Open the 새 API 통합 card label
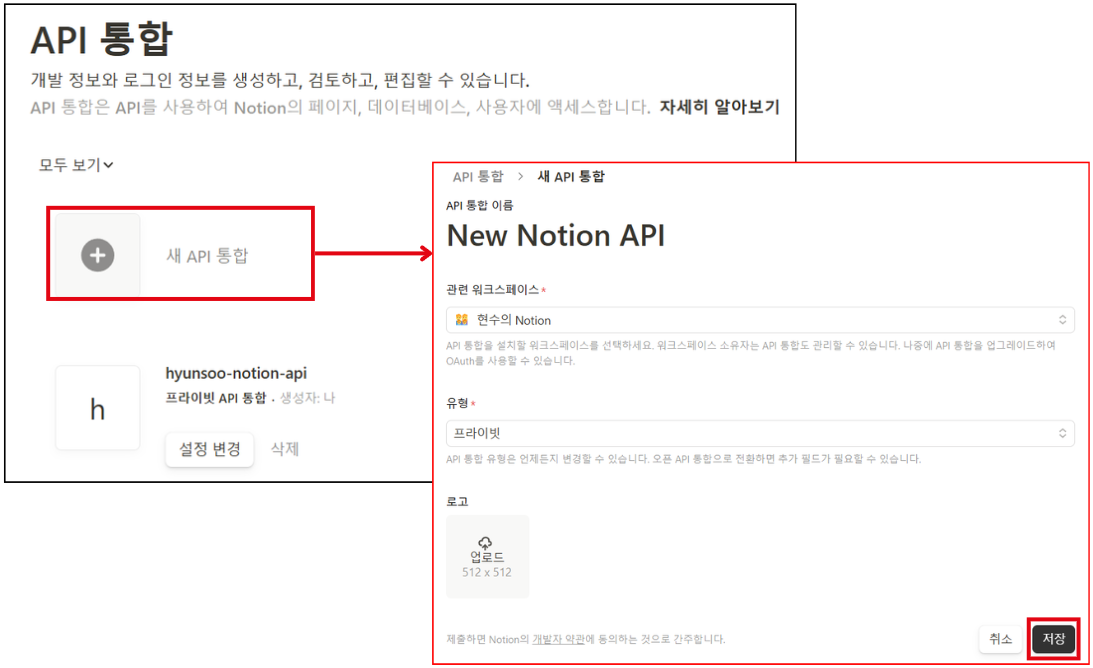Viewport: 1093px width, 668px height. [207, 256]
